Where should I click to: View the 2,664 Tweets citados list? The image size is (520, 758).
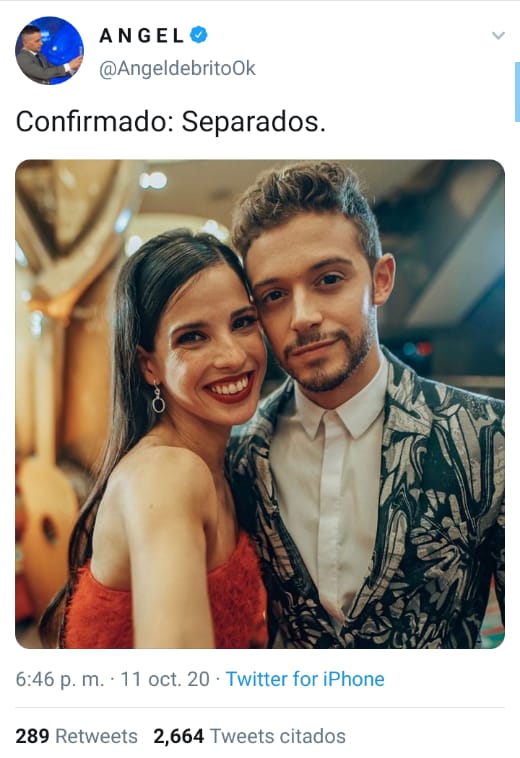(x=249, y=736)
